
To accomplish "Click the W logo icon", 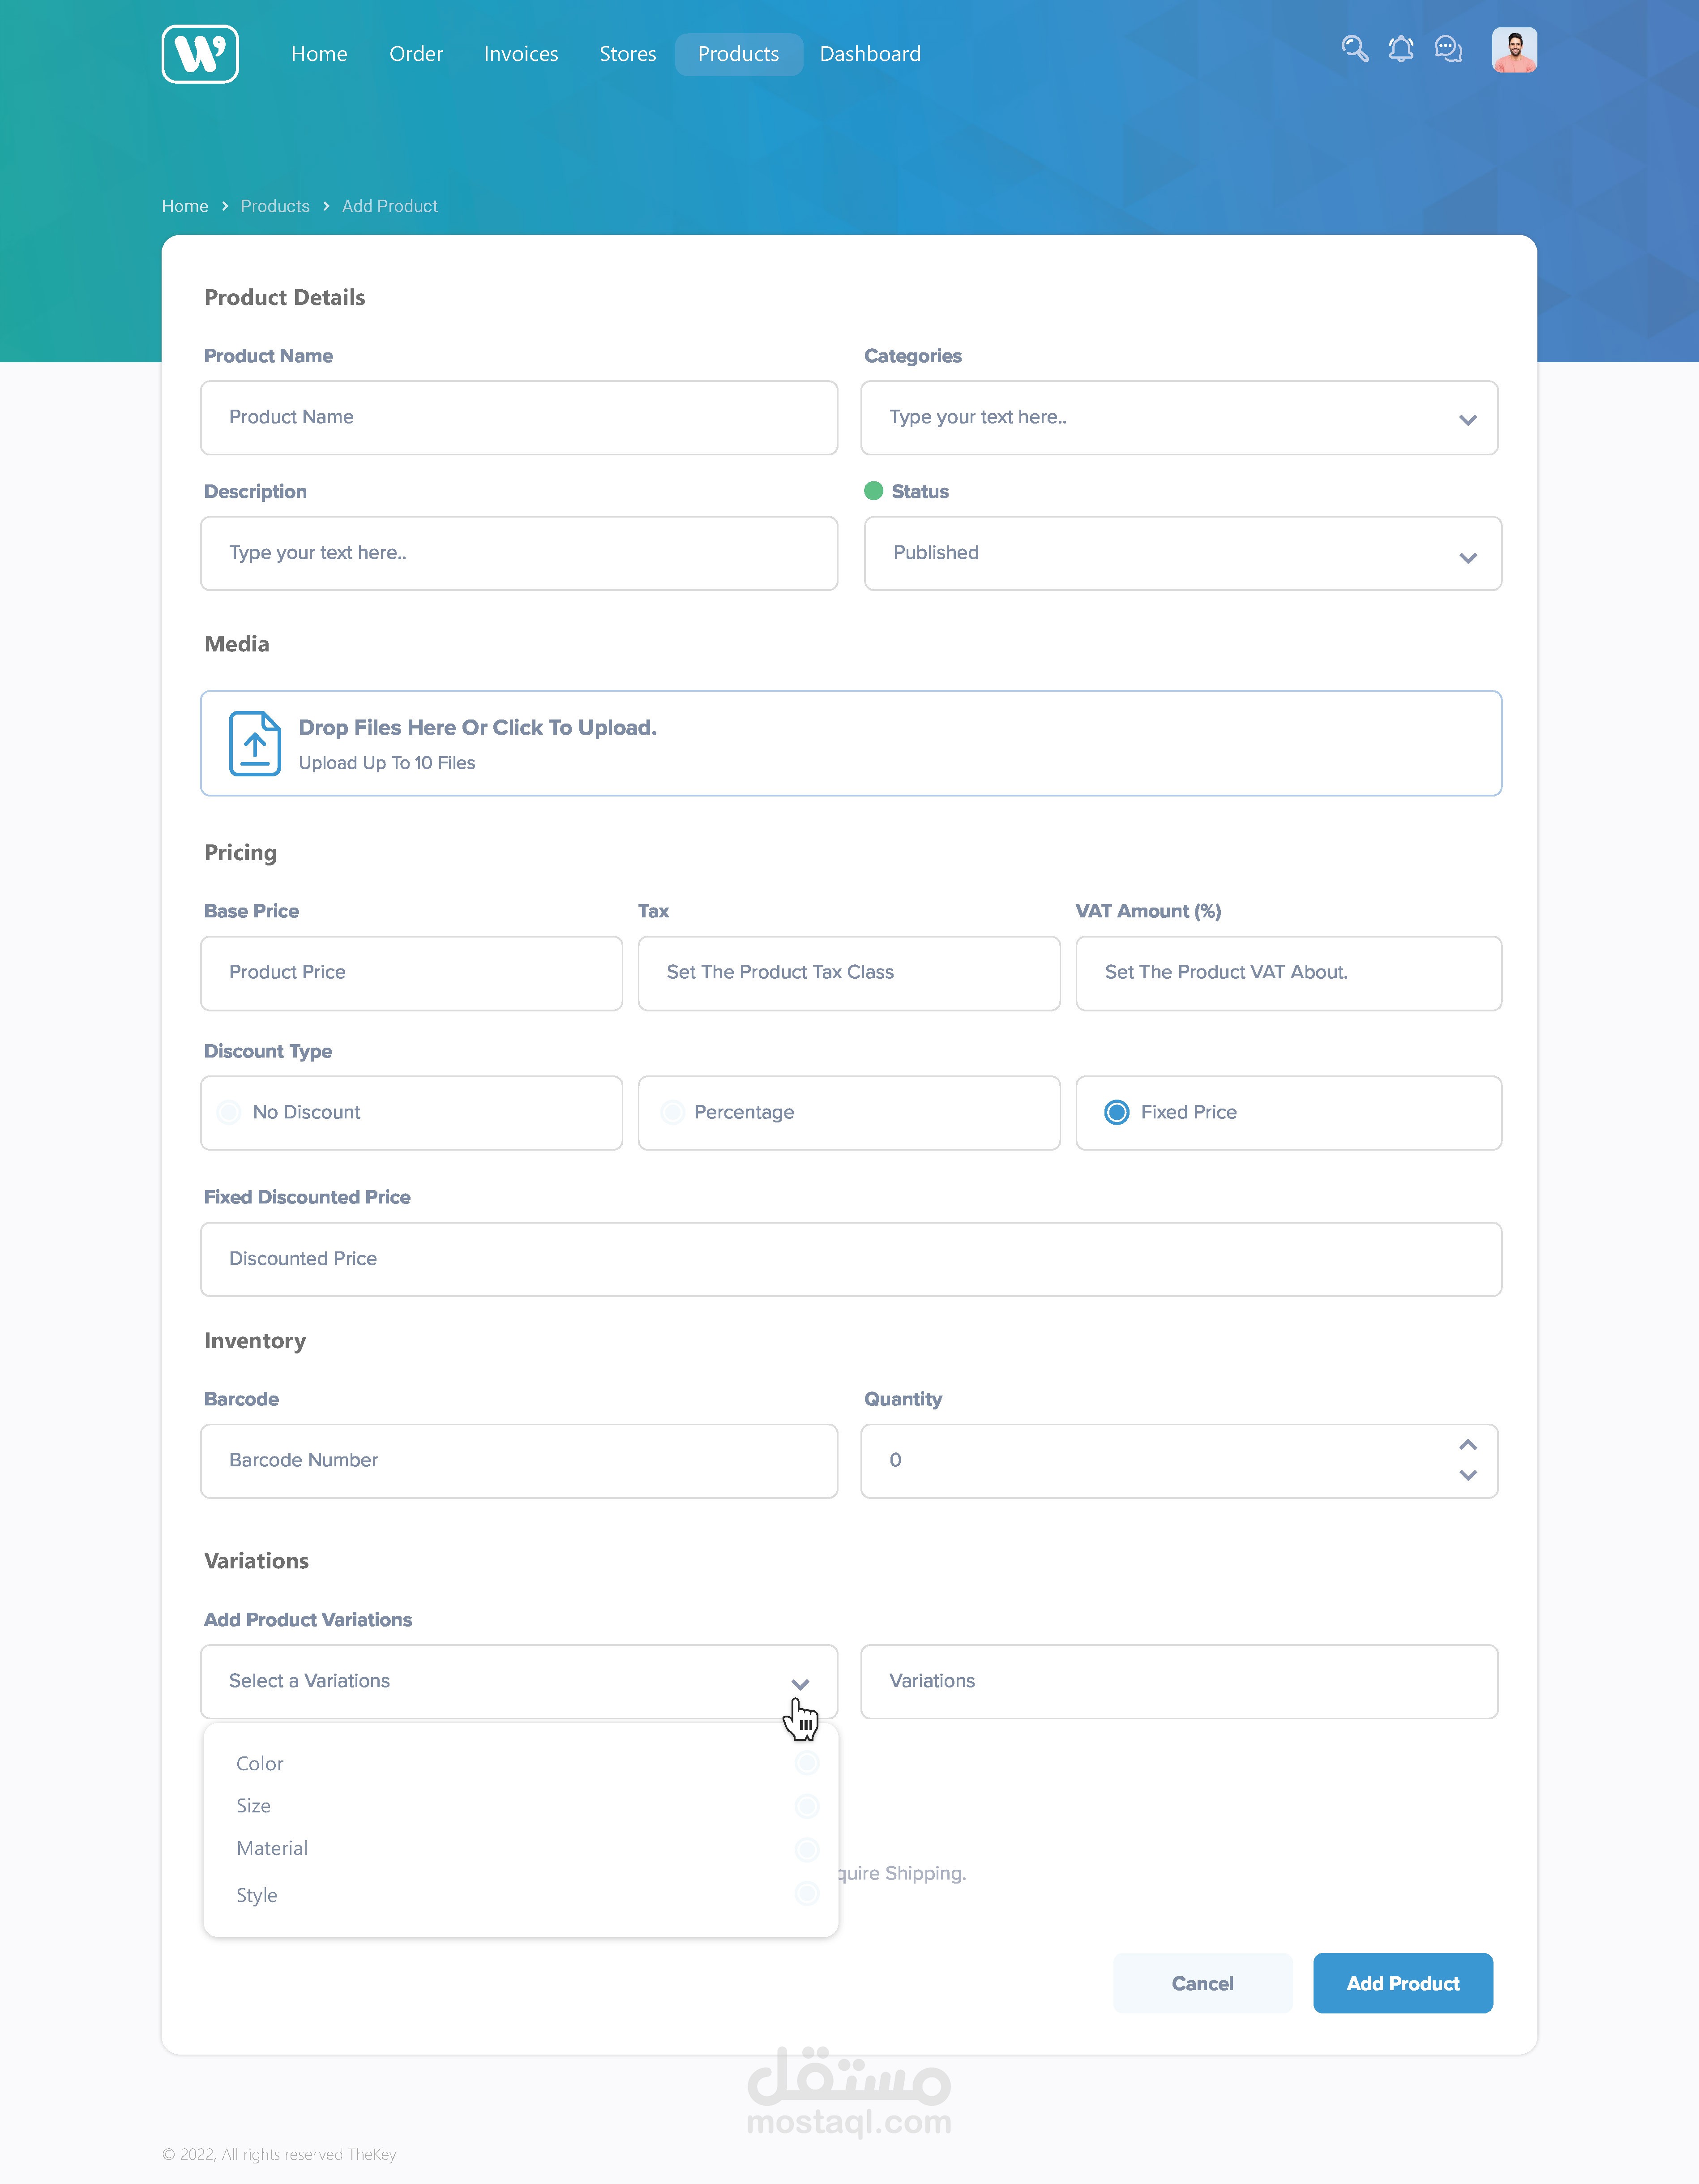I will (200, 54).
